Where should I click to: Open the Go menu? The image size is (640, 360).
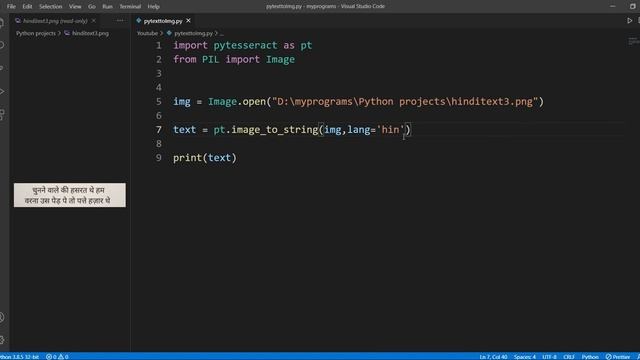(92, 7)
